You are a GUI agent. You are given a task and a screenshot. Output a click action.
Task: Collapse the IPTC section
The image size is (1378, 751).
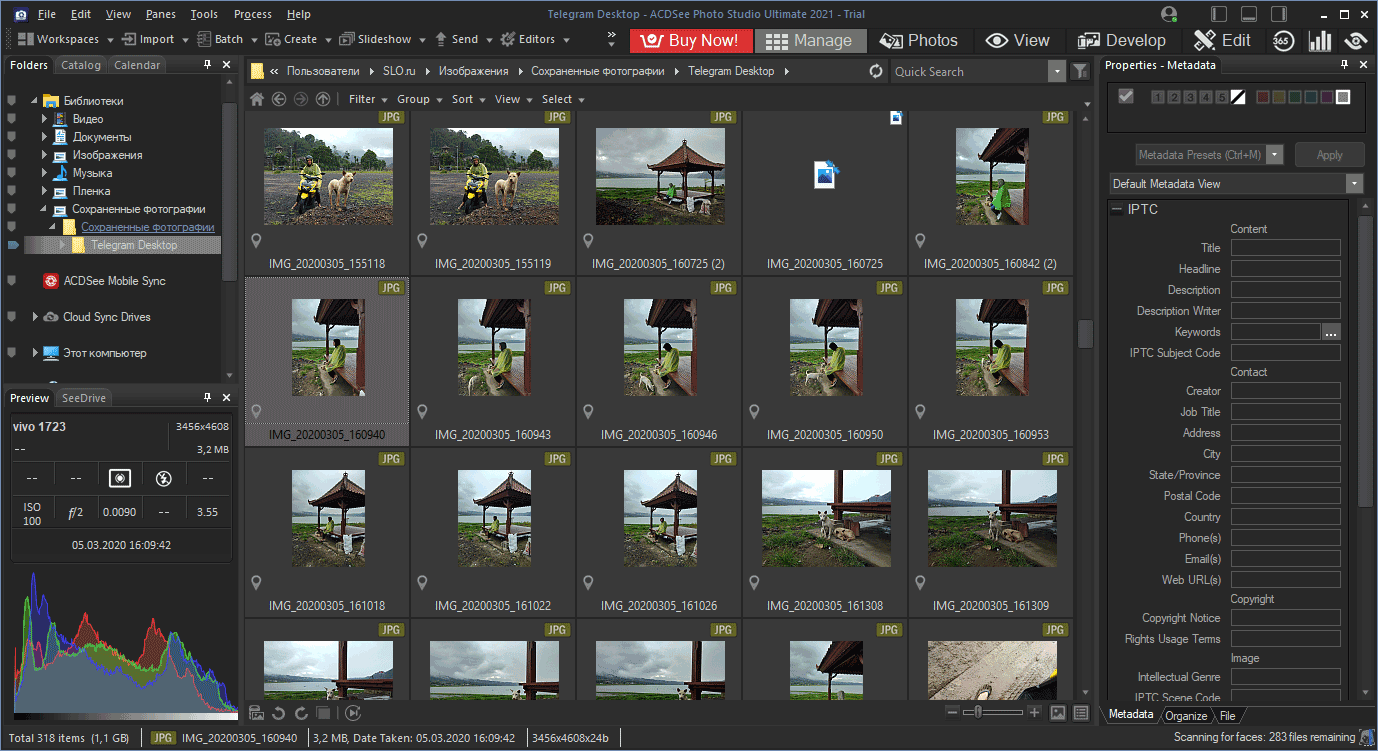tap(1116, 209)
